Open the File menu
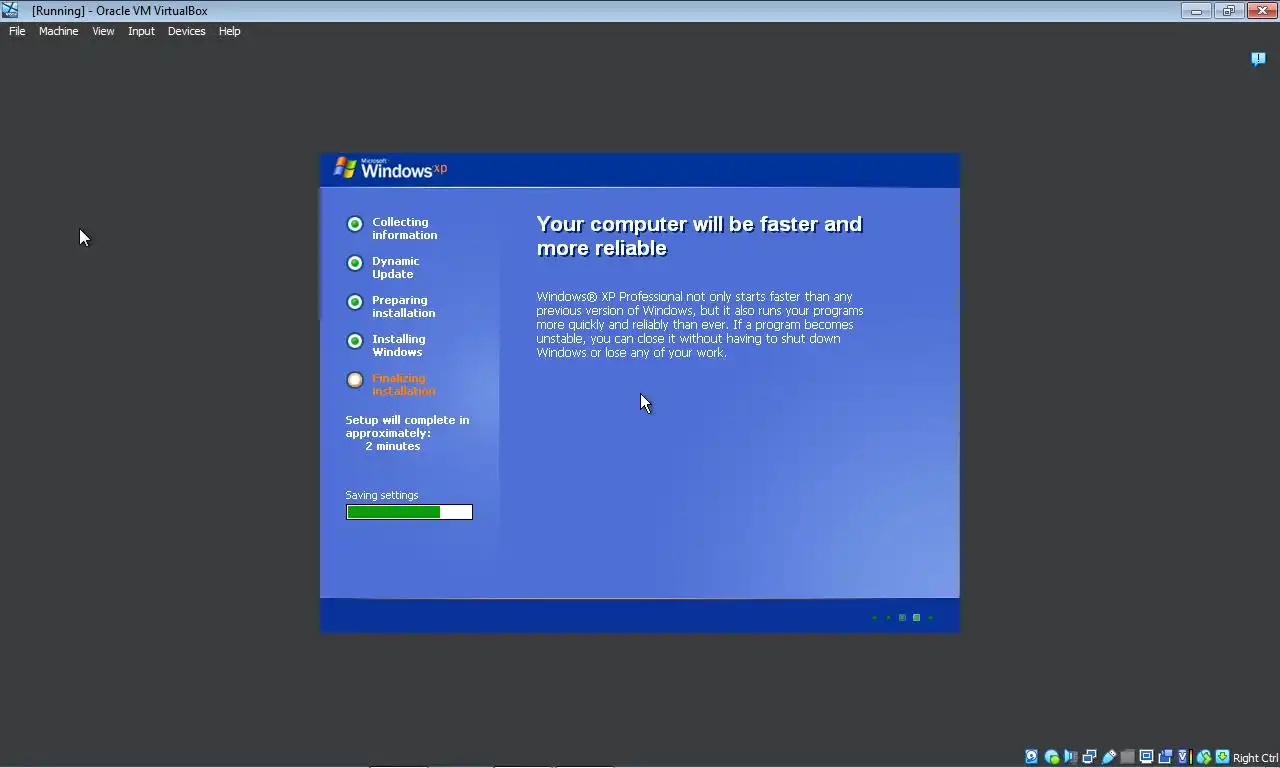The width and height of the screenshot is (1280, 768). 17,31
